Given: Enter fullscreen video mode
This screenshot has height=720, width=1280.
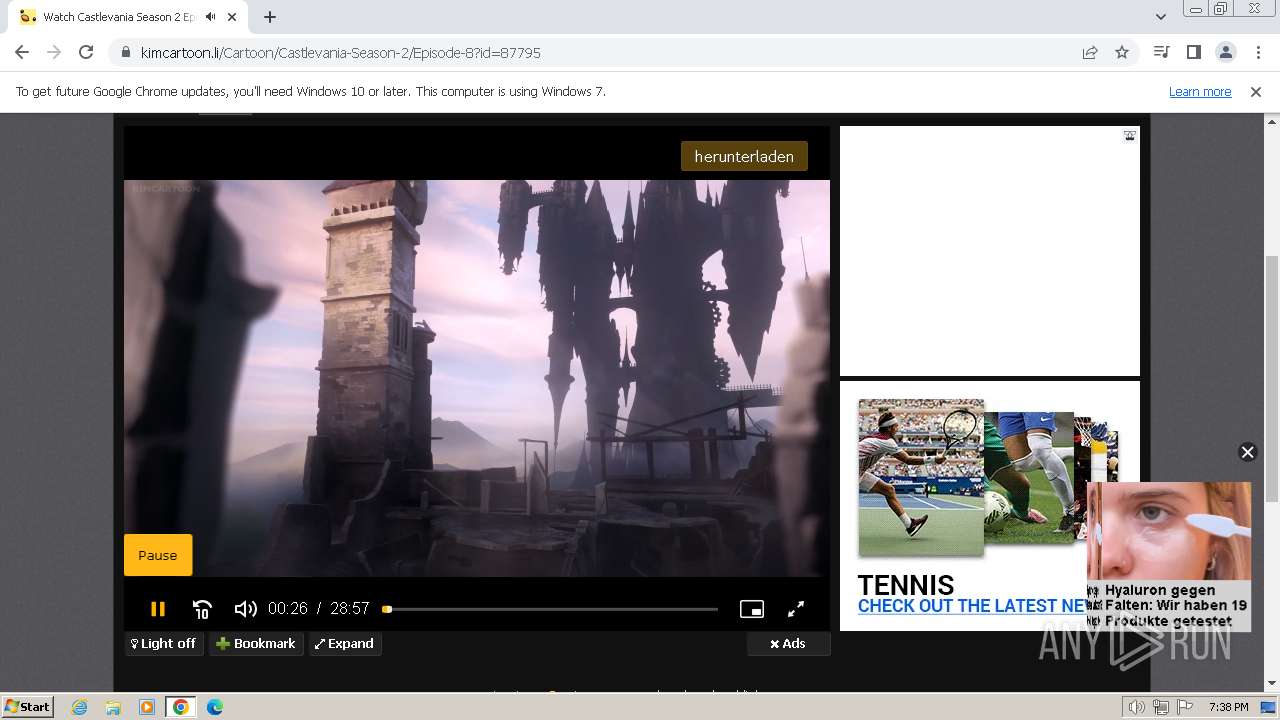Looking at the screenshot, I should 796,608.
